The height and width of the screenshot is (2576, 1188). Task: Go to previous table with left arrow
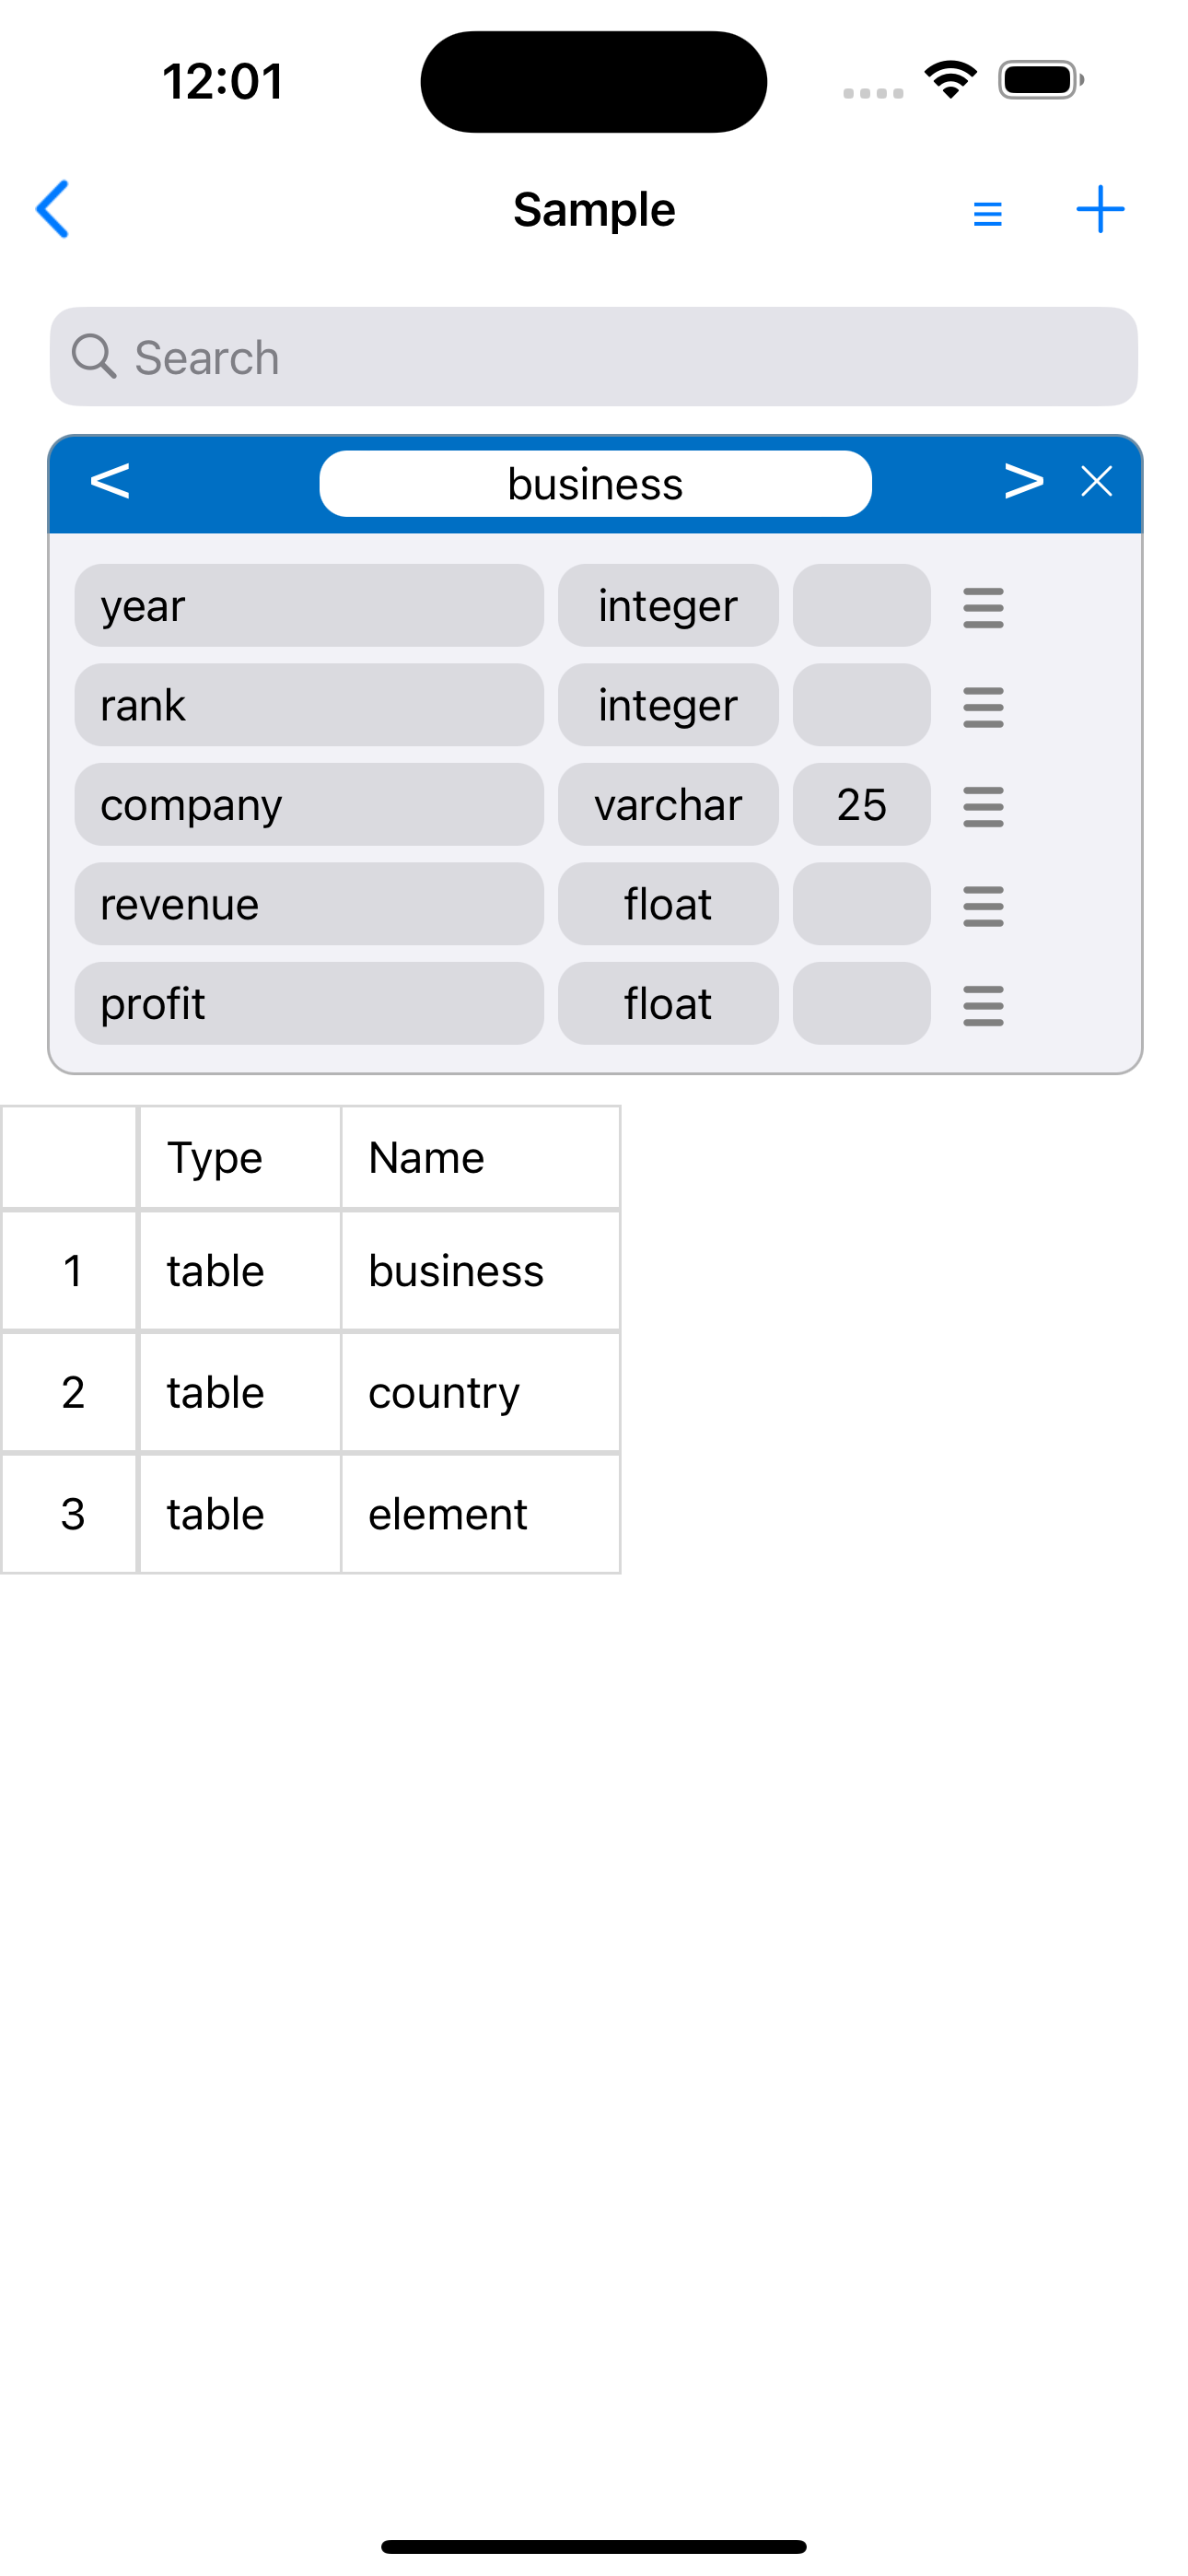point(110,482)
